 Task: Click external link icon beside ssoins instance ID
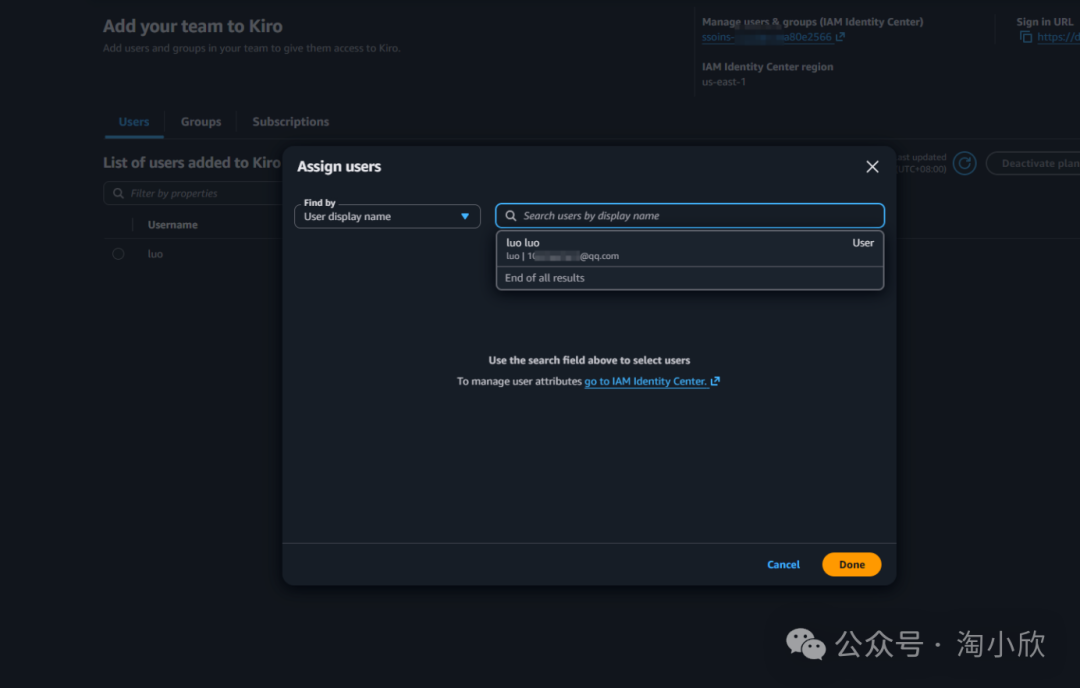pos(840,37)
